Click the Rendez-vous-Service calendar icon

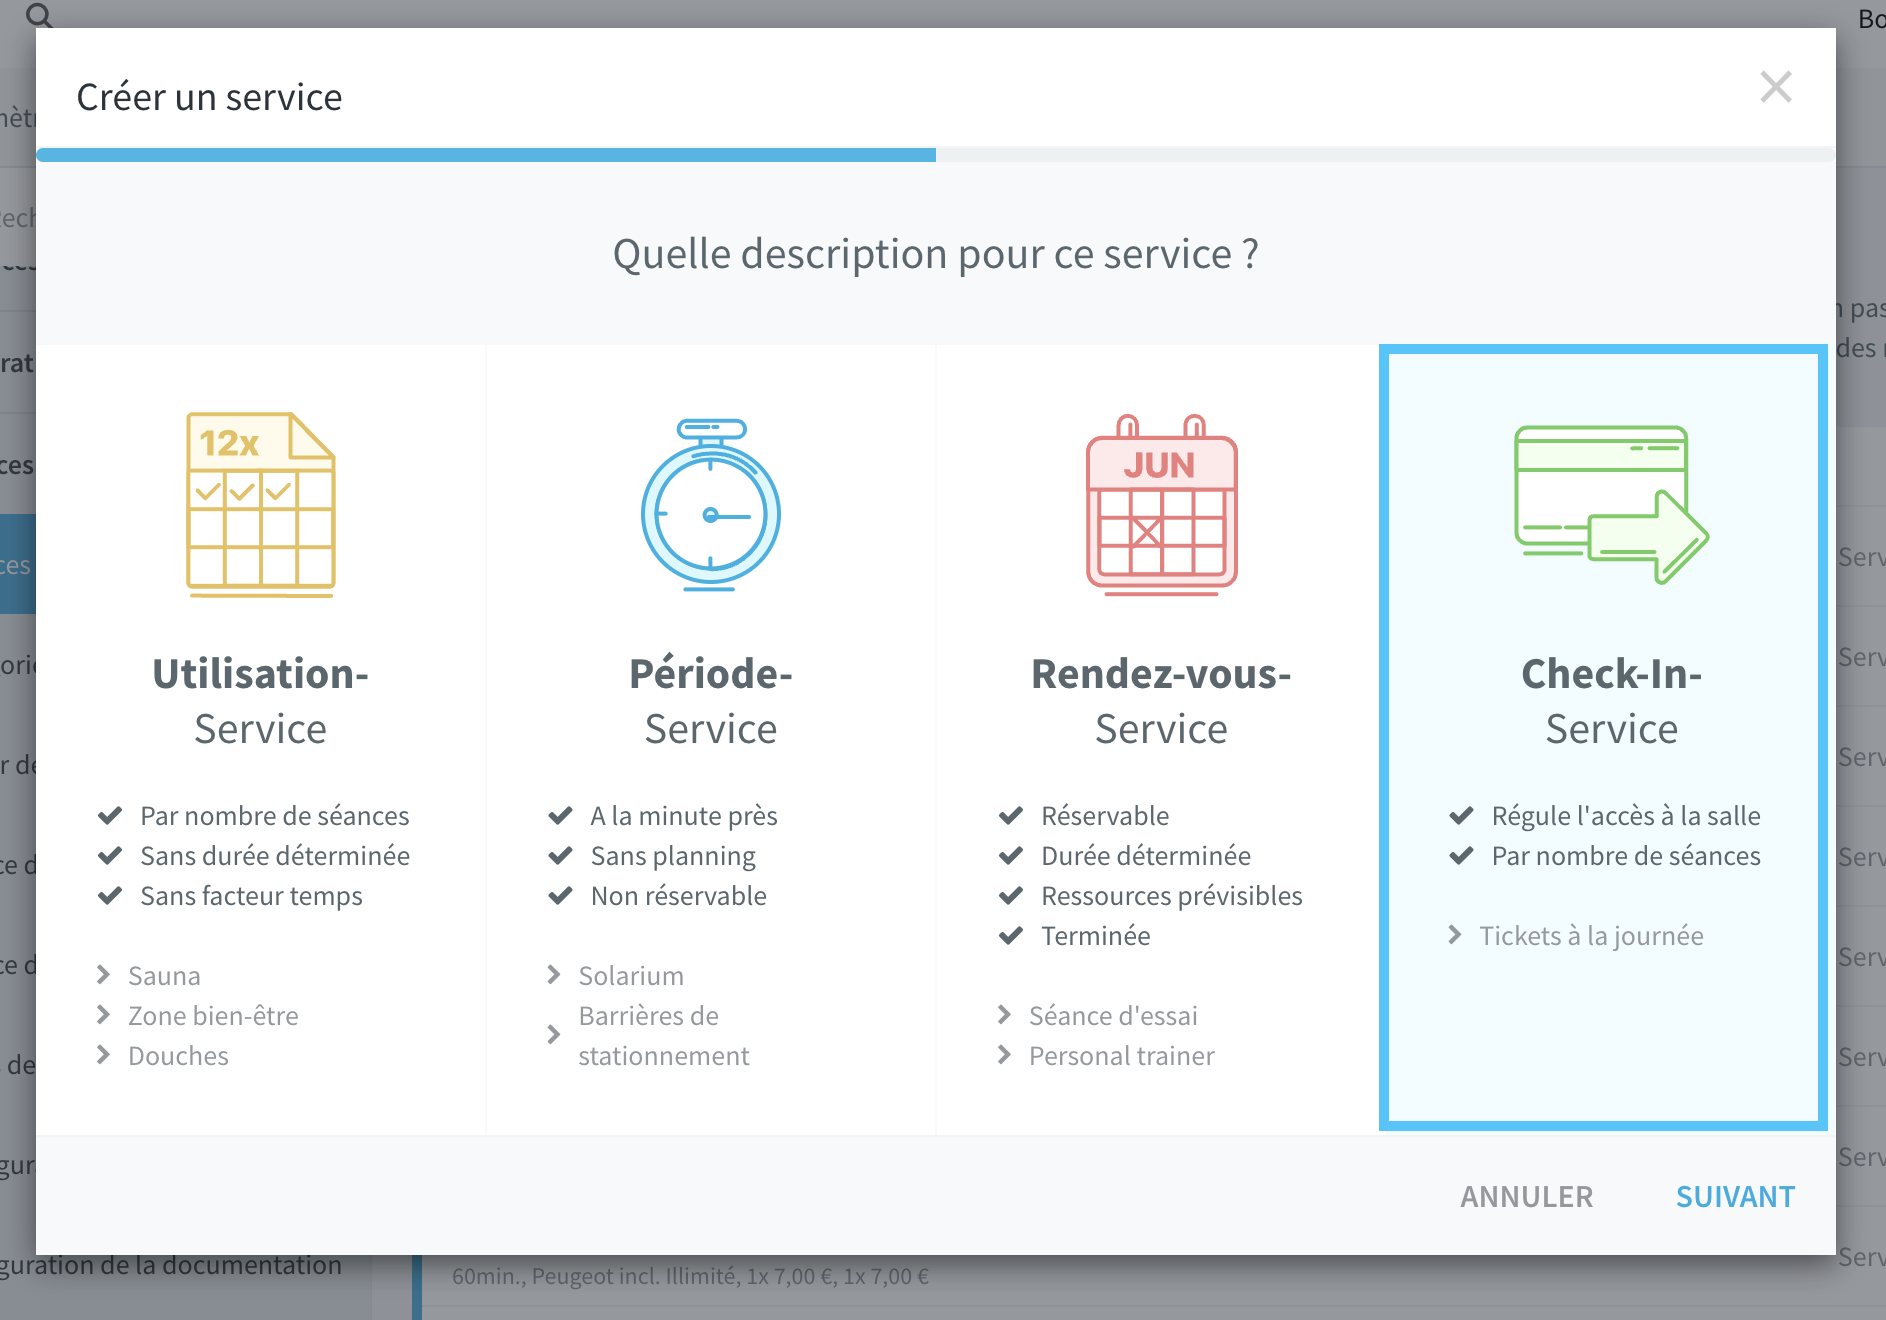point(1162,504)
